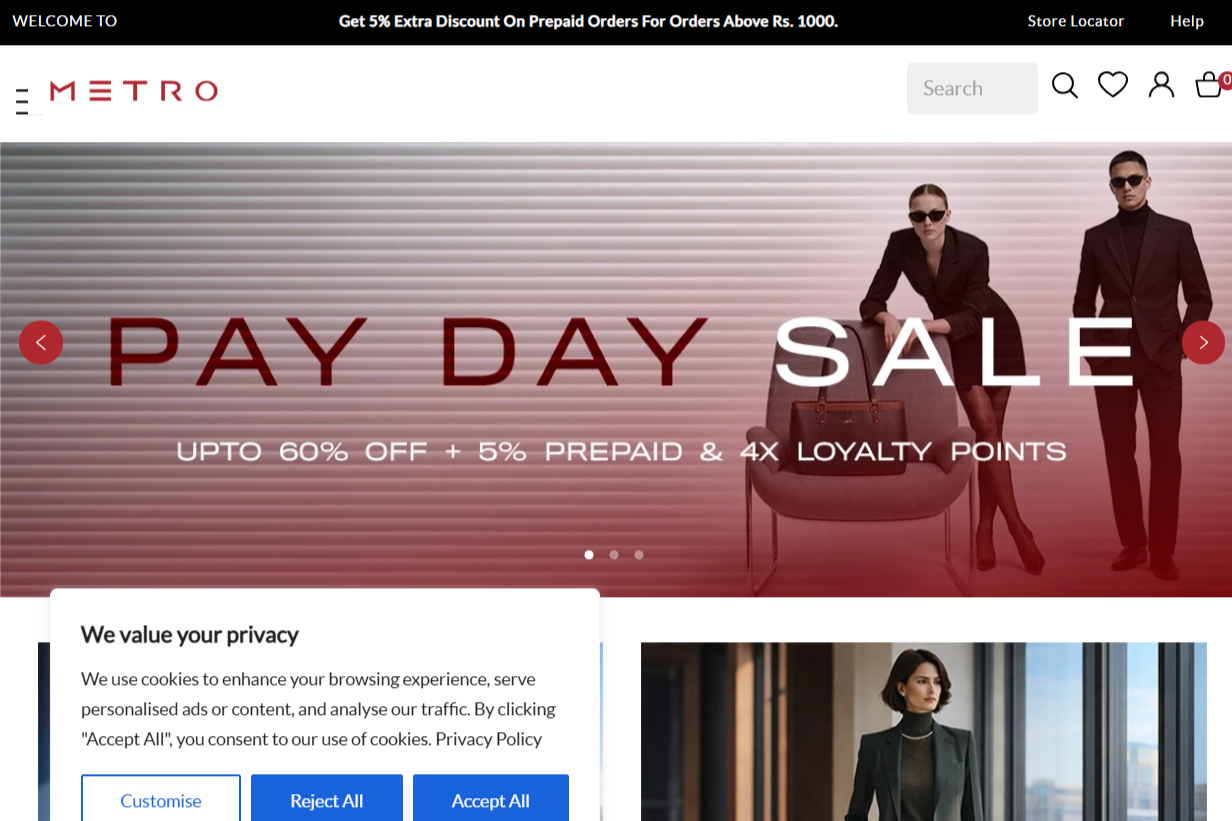The image size is (1232, 821).
Task: Select the second carousel dot
Action: coord(614,554)
